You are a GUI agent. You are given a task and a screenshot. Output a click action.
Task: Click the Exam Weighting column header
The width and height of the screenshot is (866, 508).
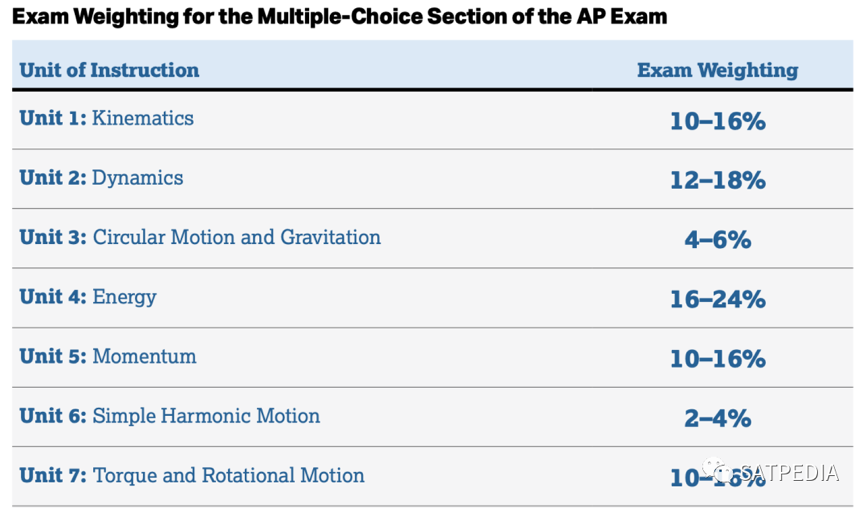717,70
